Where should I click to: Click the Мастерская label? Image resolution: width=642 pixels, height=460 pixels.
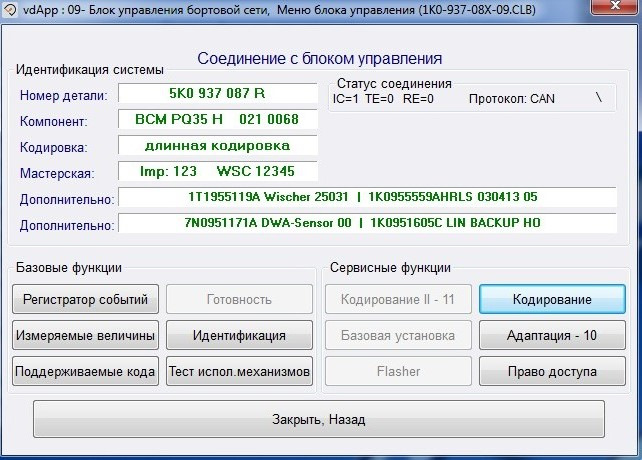tap(57, 173)
